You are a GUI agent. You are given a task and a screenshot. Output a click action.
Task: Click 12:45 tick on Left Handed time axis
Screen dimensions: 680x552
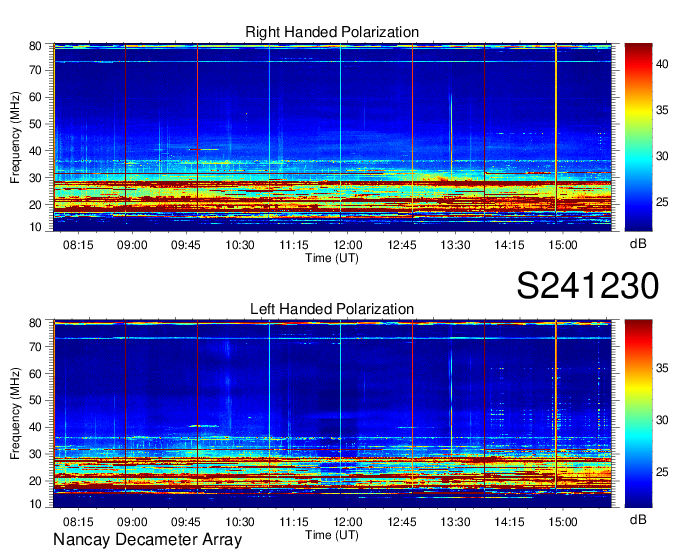point(402,522)
